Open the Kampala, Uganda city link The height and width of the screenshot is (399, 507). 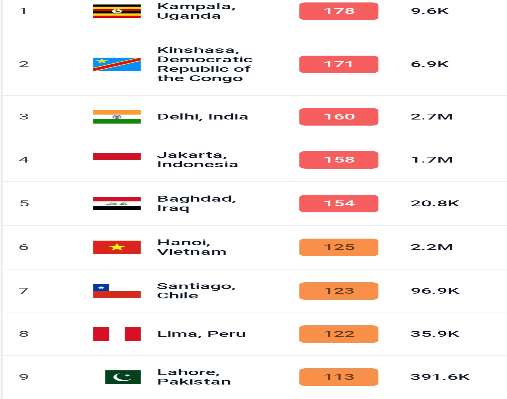pyautogui.click(x=196, y=11)
